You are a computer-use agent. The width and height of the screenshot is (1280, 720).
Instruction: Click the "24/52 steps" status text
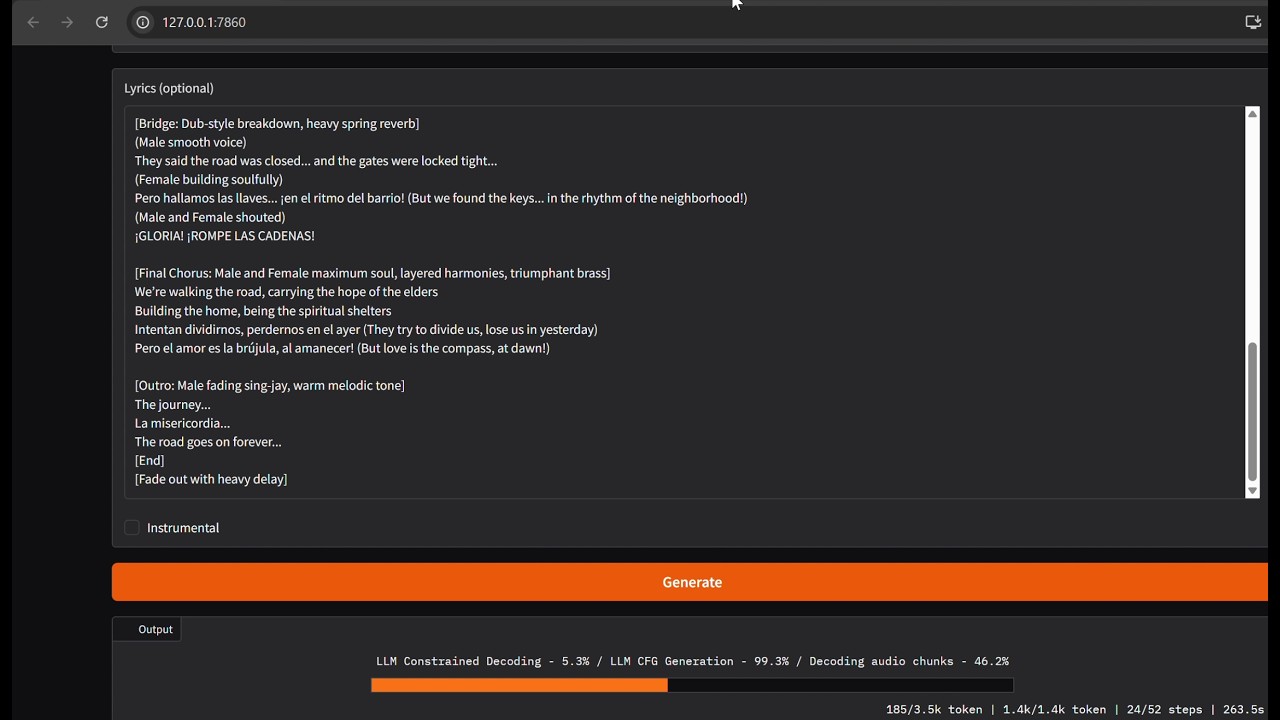click(x=1163, y=709)
